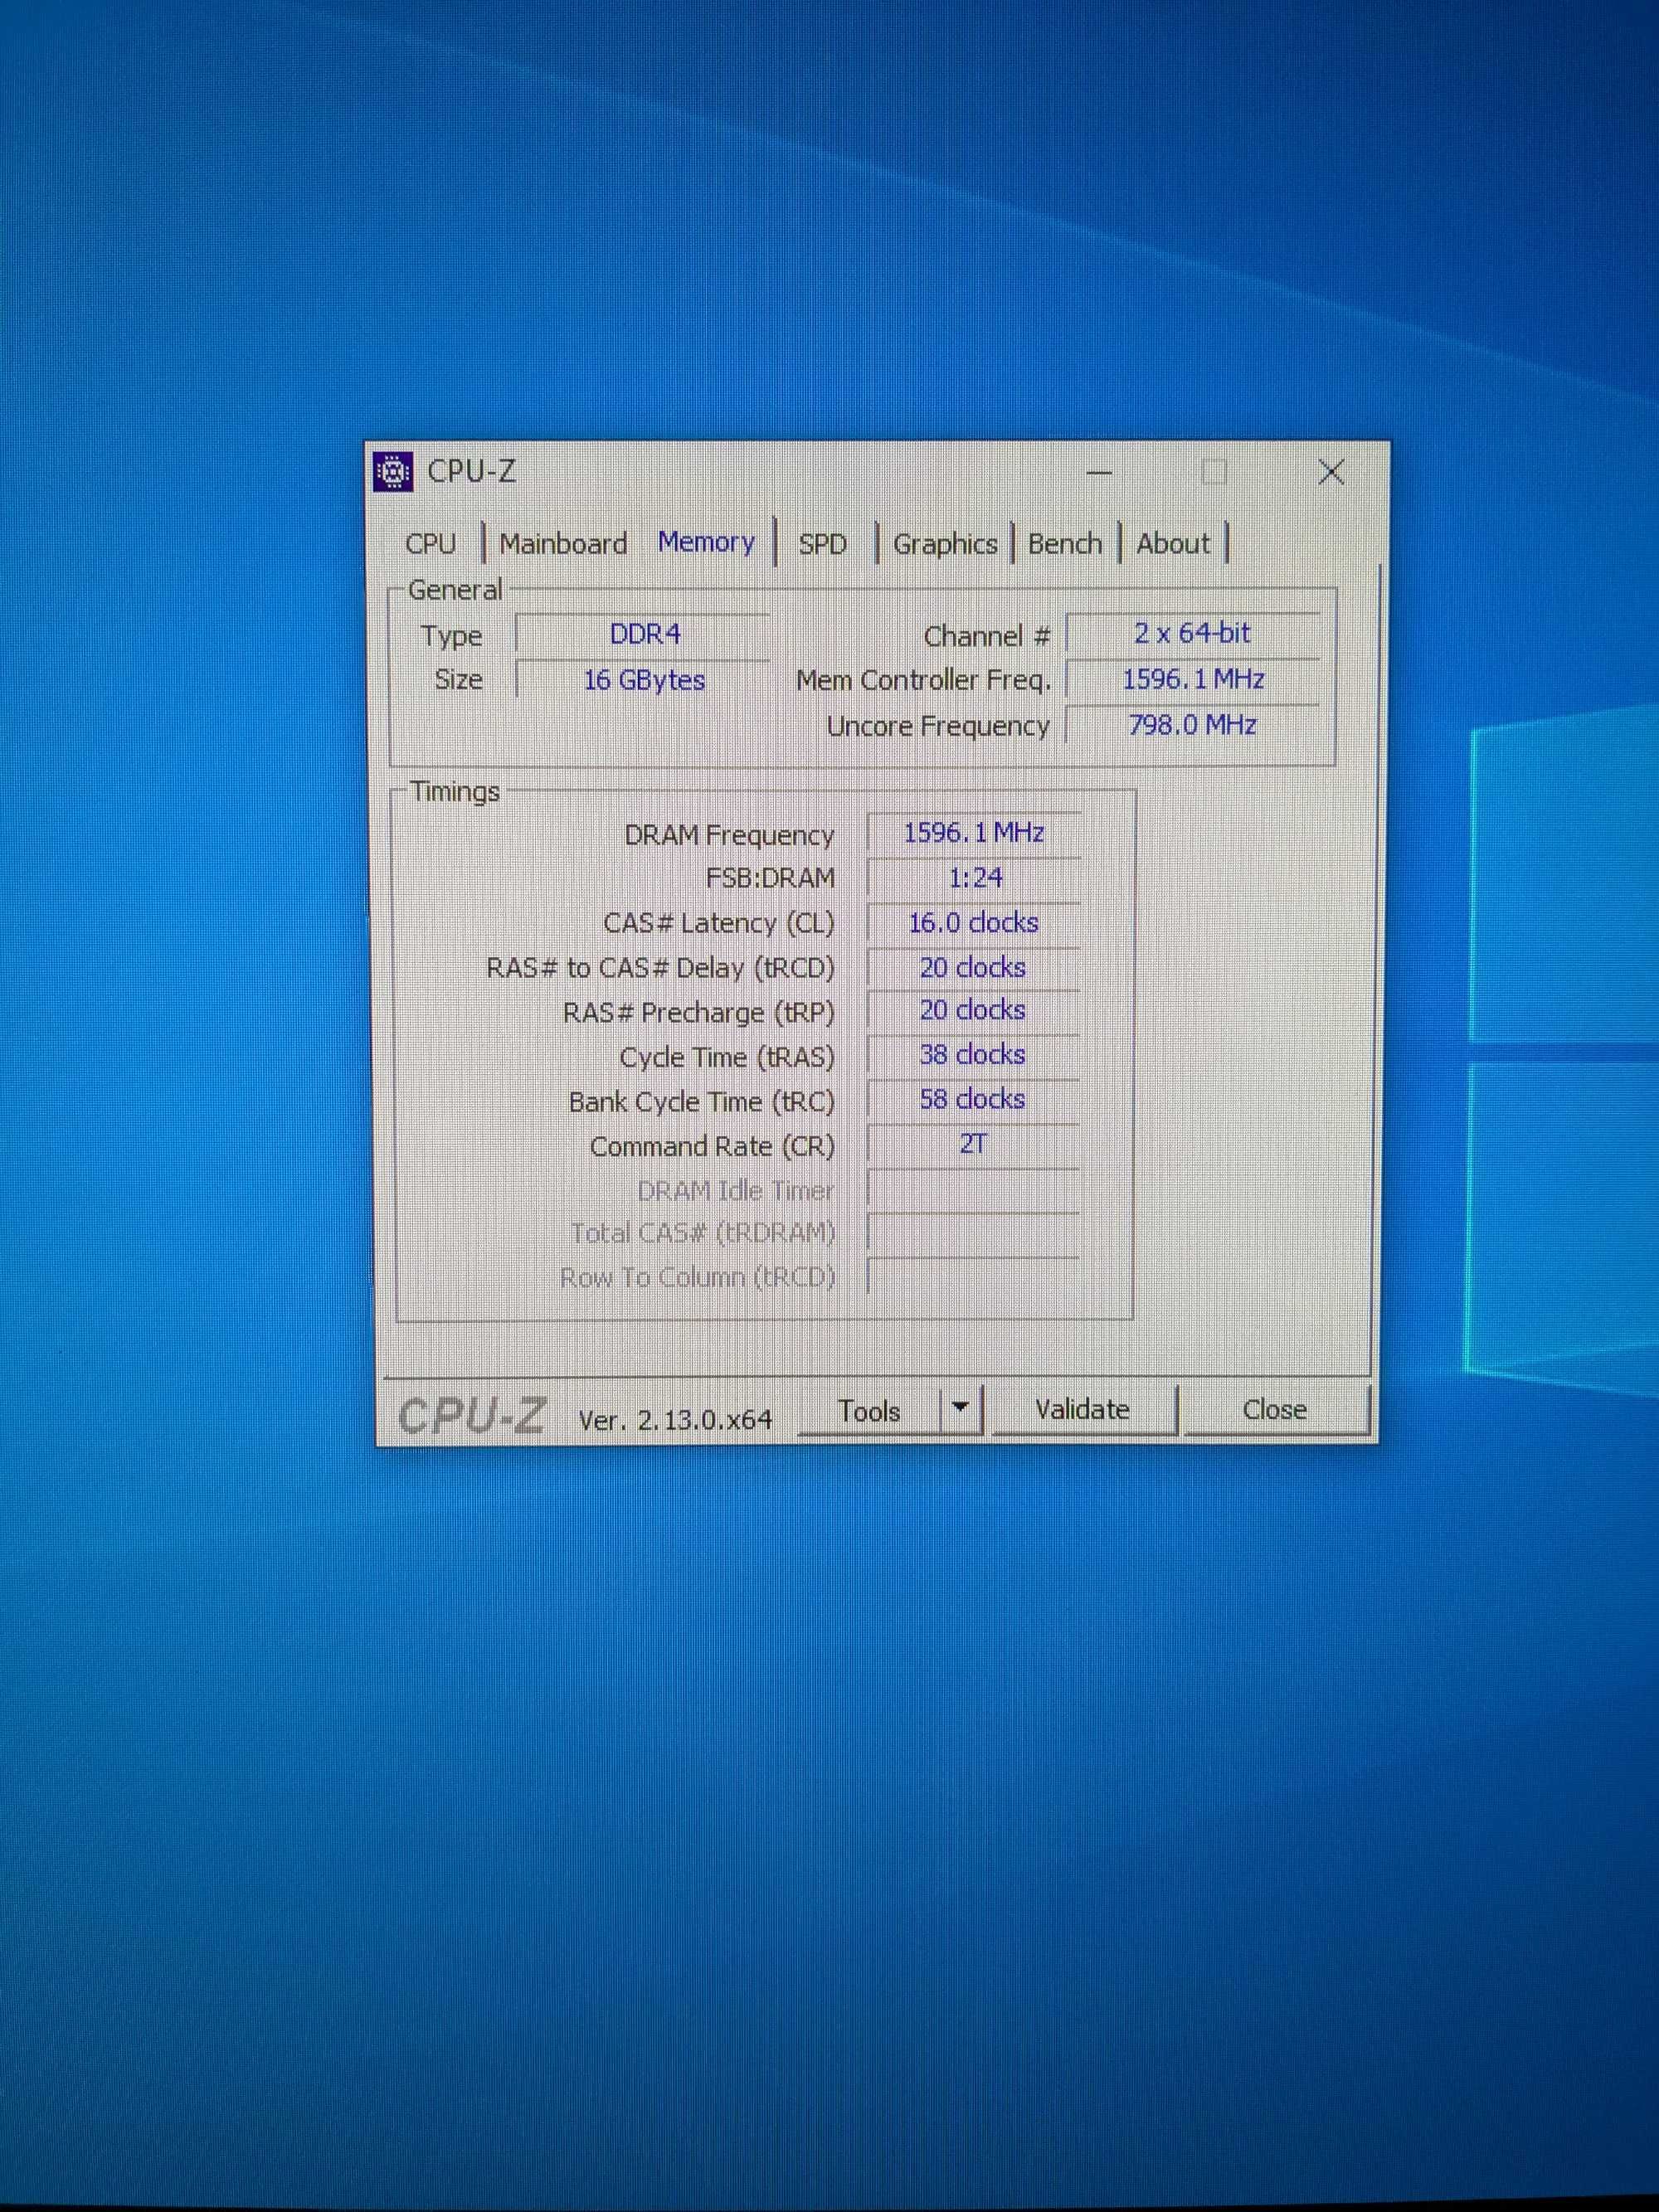Click the Ver. 2.13.0.x64 version text
The height and width of the screenshot is (2212, 1659).
pyautogui.click(x=675, y=1419)
